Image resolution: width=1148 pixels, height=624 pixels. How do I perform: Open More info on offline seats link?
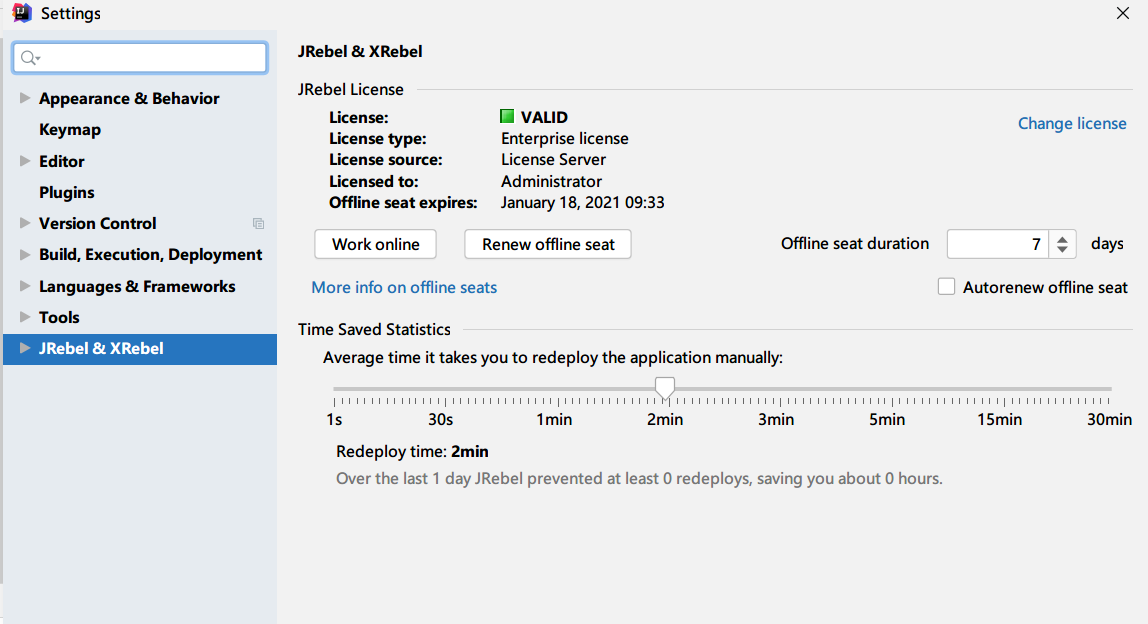pos(404,288)
